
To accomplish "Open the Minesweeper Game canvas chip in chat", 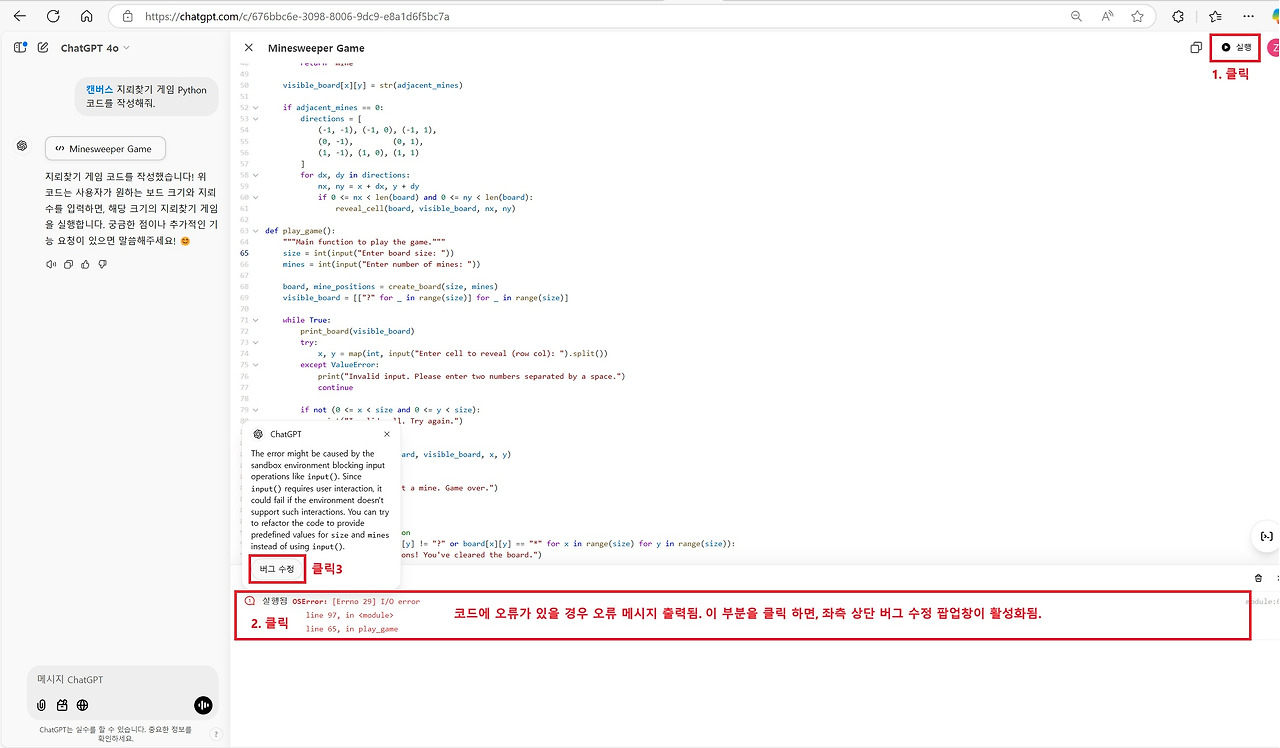I will (105, 149).
